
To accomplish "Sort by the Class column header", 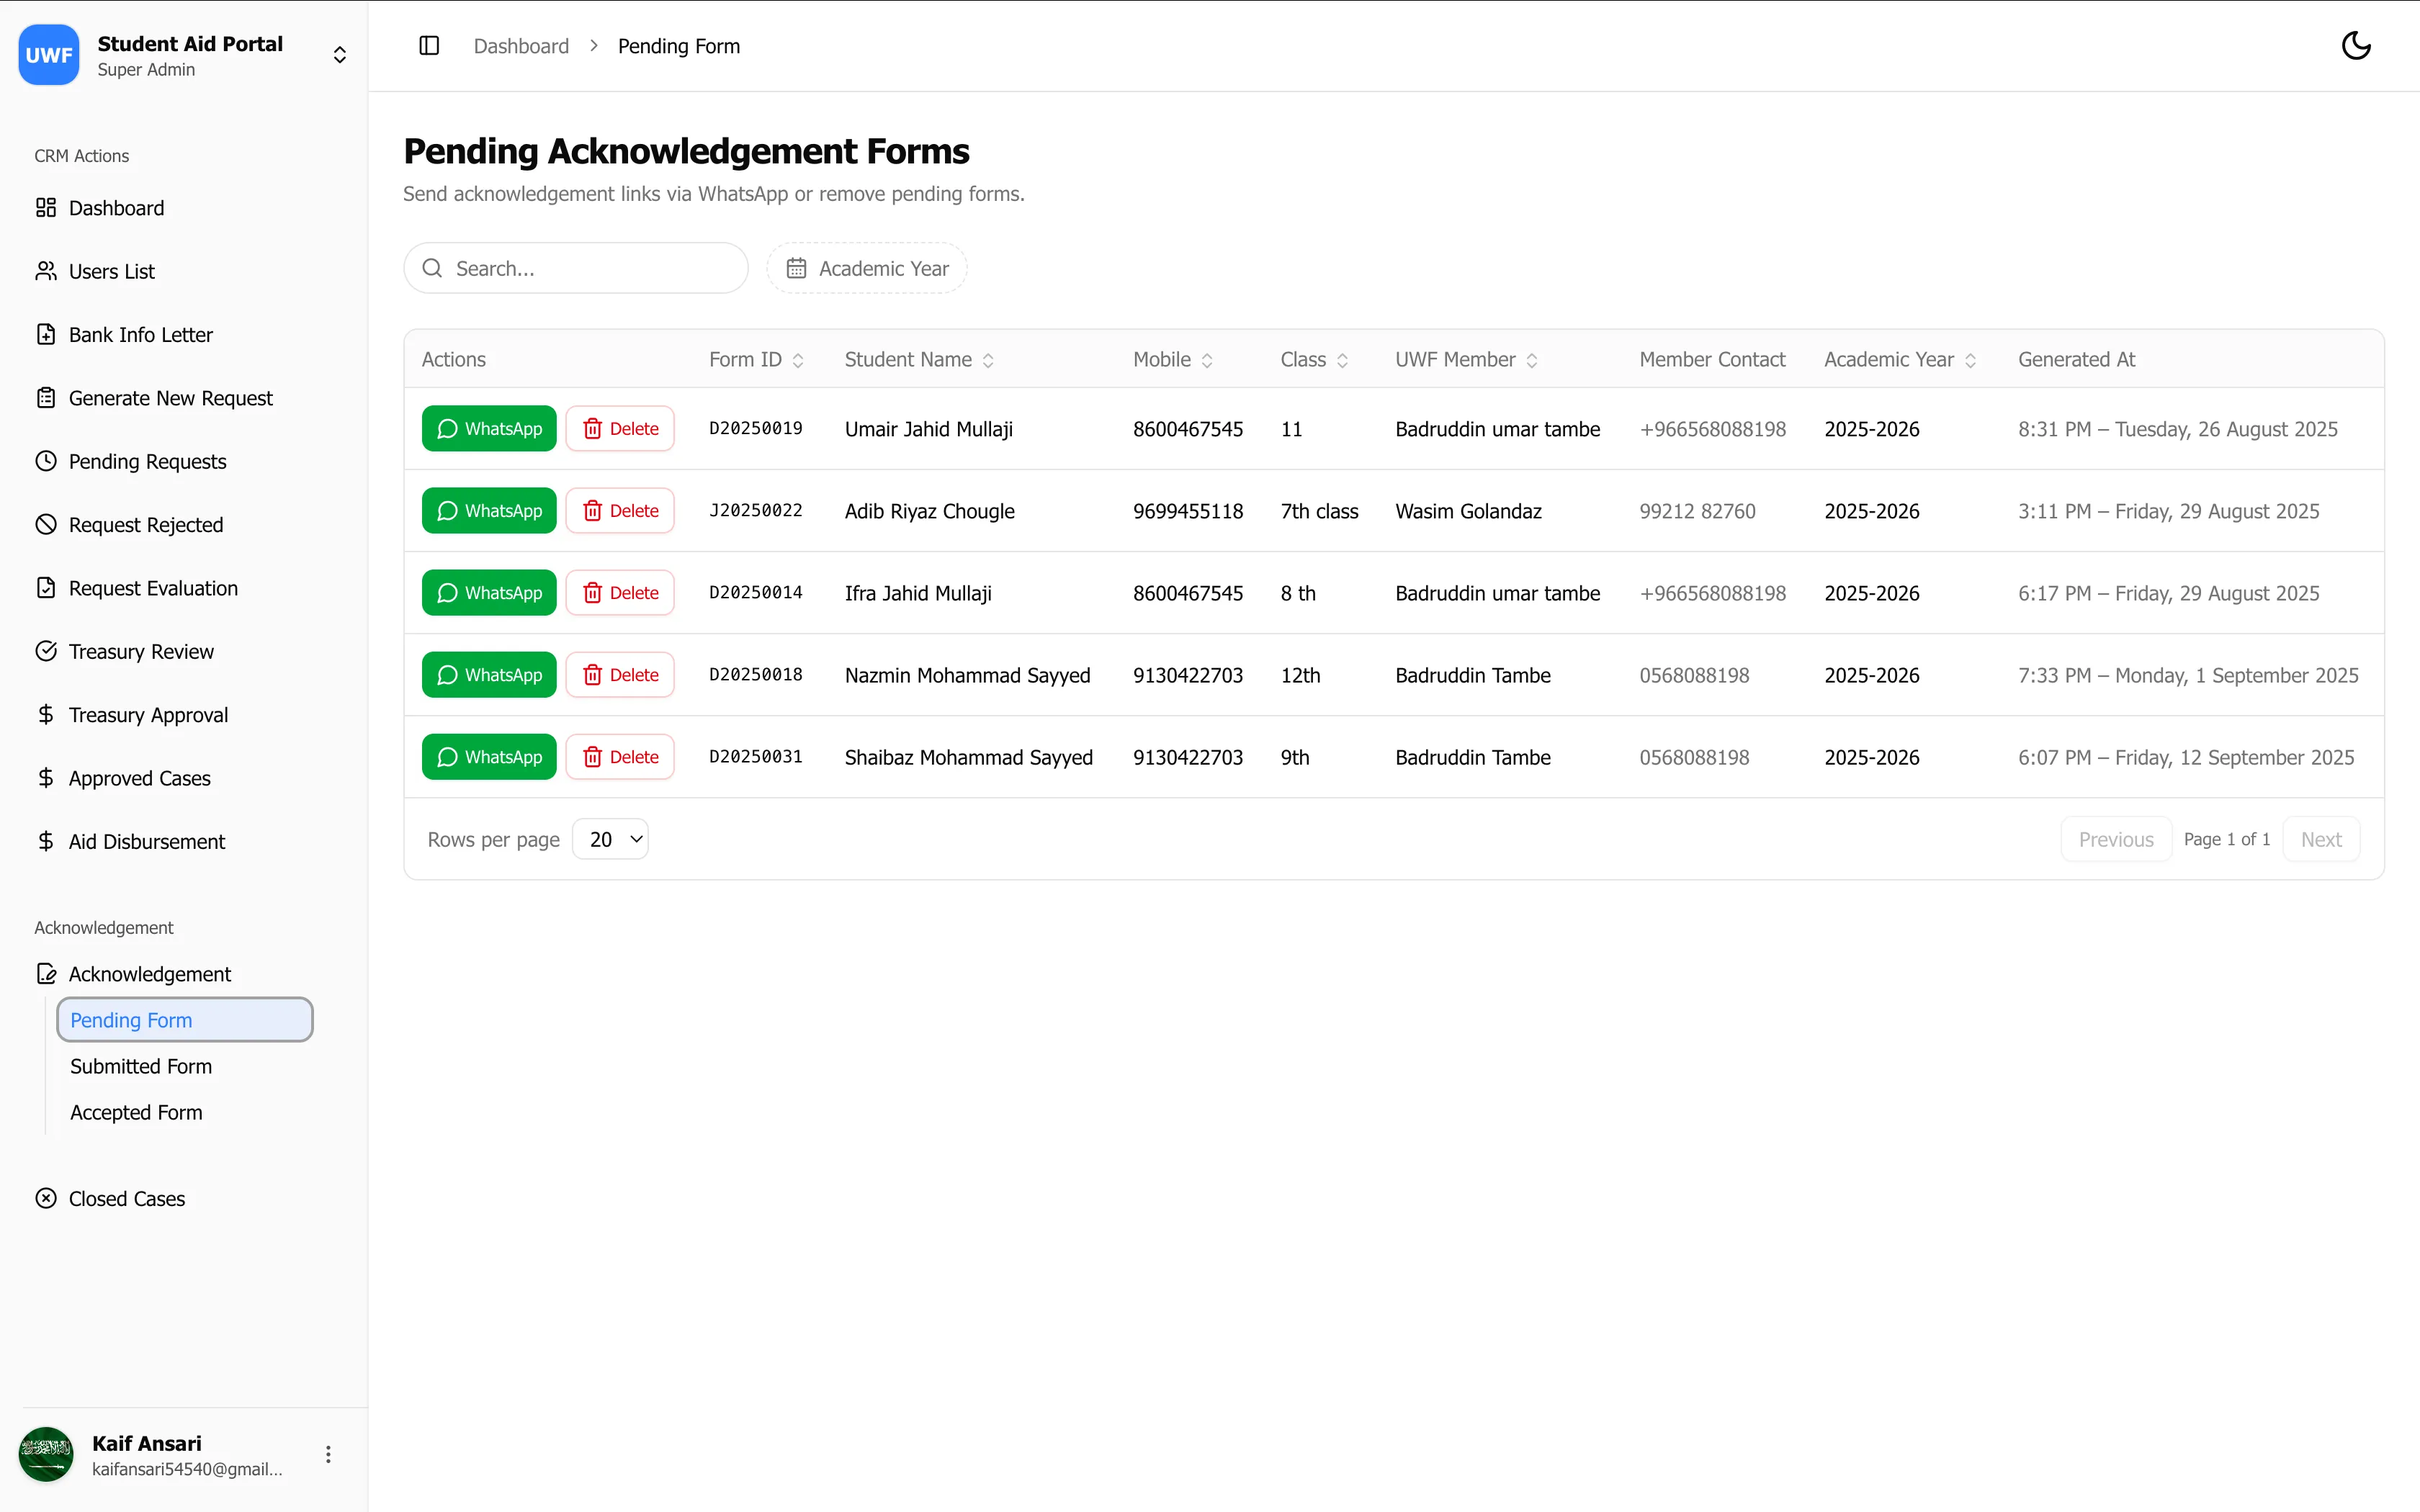I will pyautogui.click(x=1314, y=360).
